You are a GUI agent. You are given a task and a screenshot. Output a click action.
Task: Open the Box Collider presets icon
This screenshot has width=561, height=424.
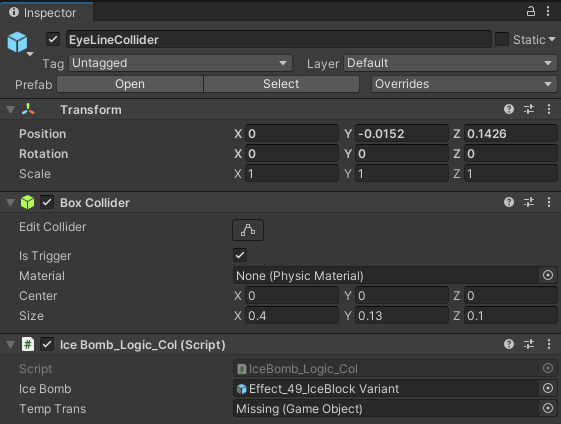[529, 202]
